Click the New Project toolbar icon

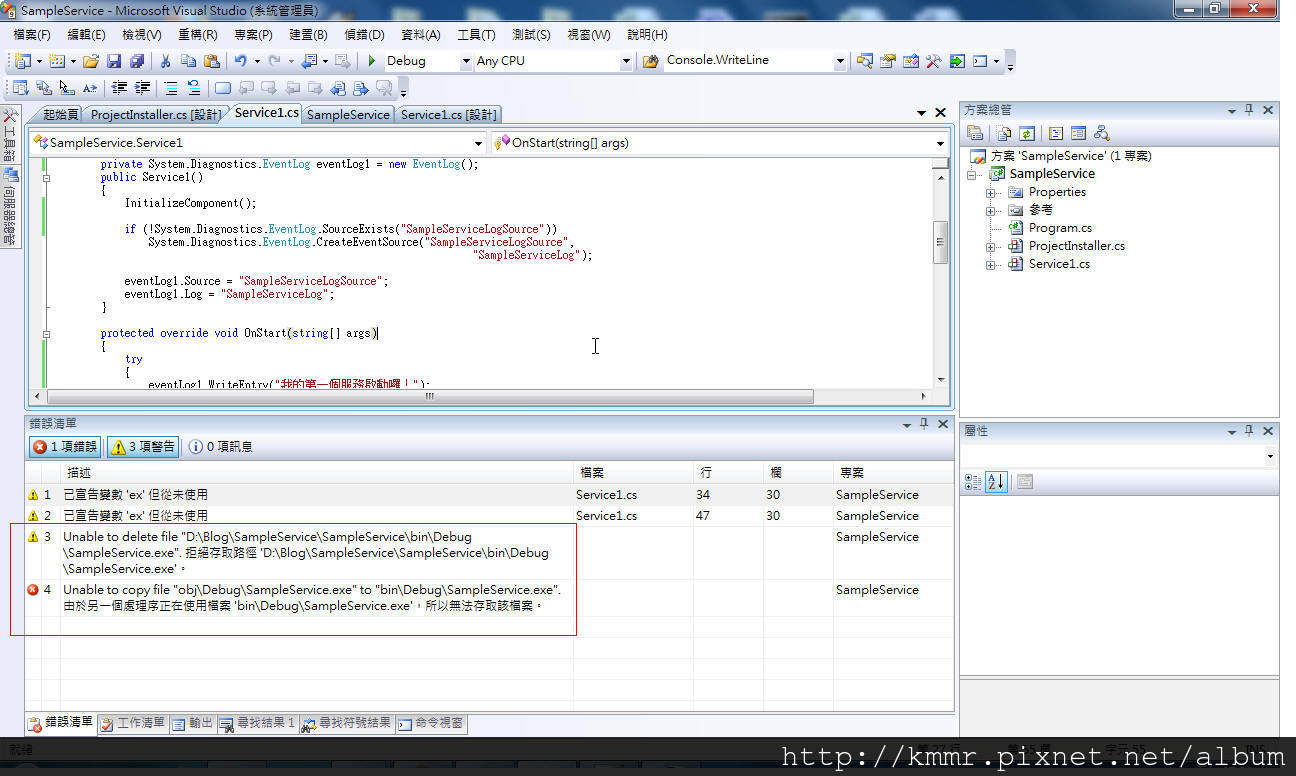[x=23, y=61]
